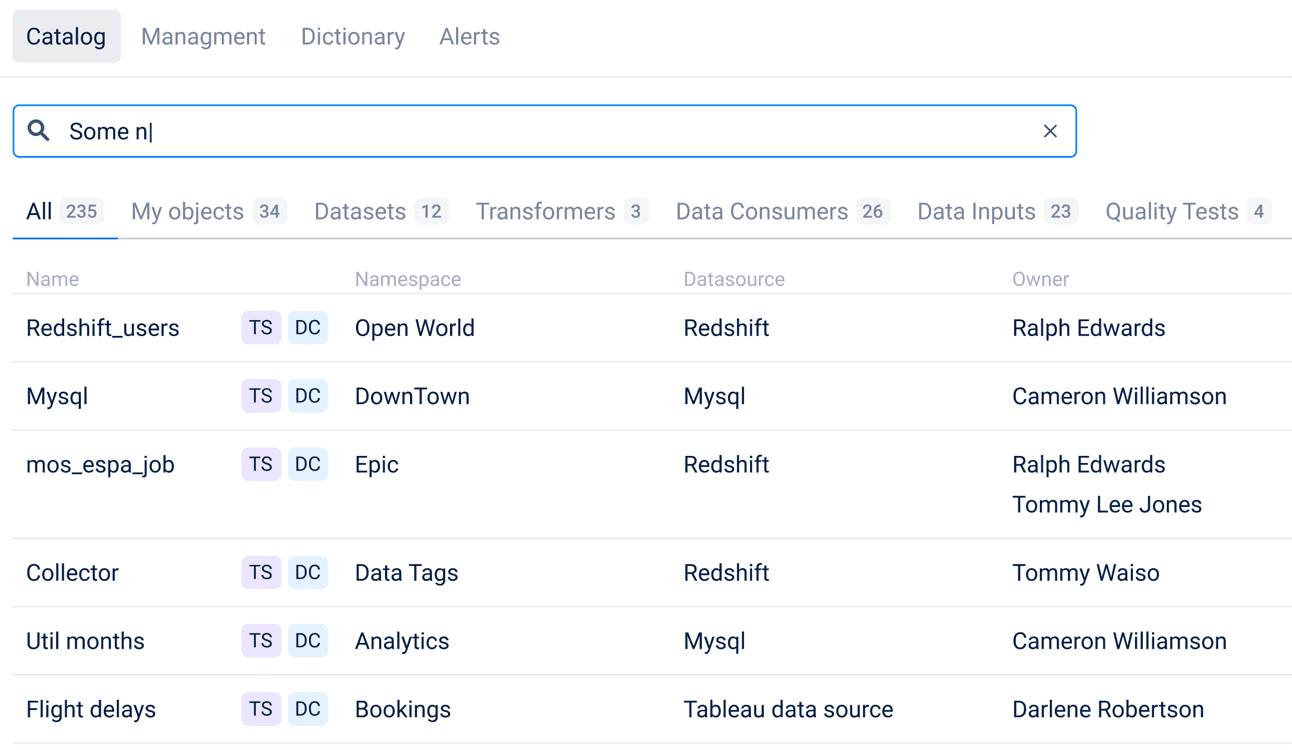Clear the search field with X
This screenshot has width=1292, height=750.
[x=1049, y=131]
